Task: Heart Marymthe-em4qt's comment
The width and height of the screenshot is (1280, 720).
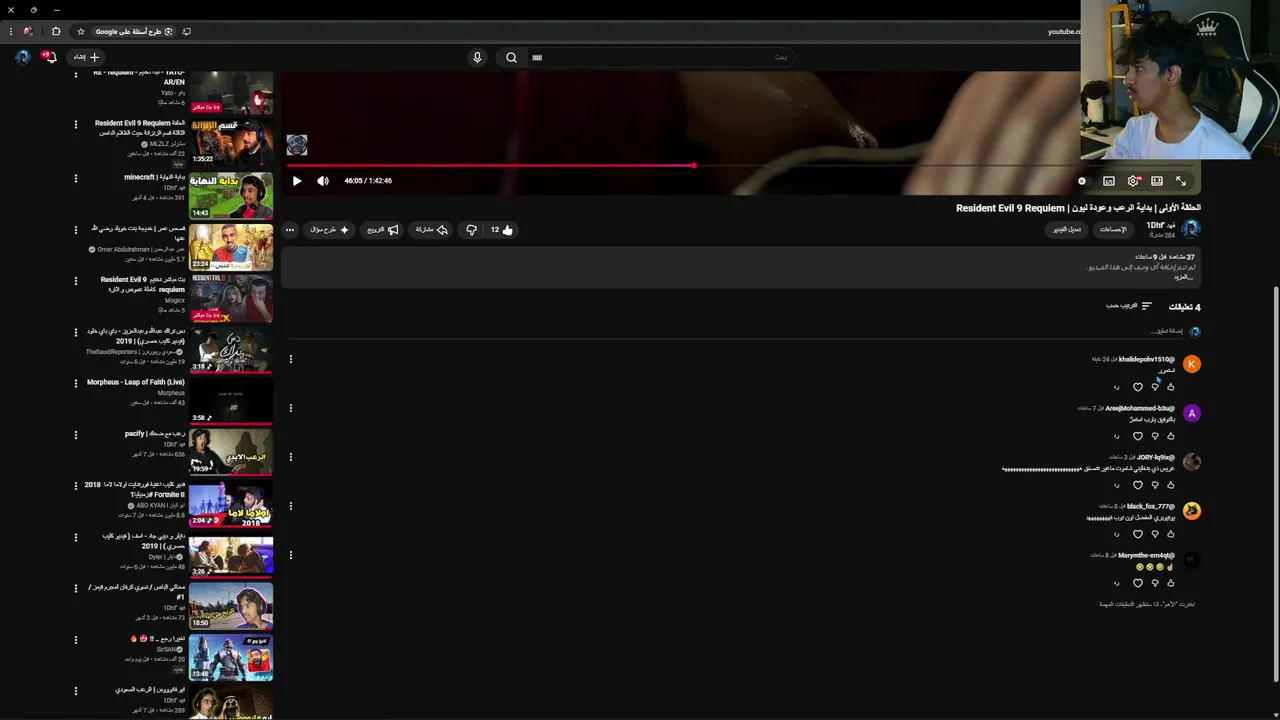Action: click(1137, 583)
